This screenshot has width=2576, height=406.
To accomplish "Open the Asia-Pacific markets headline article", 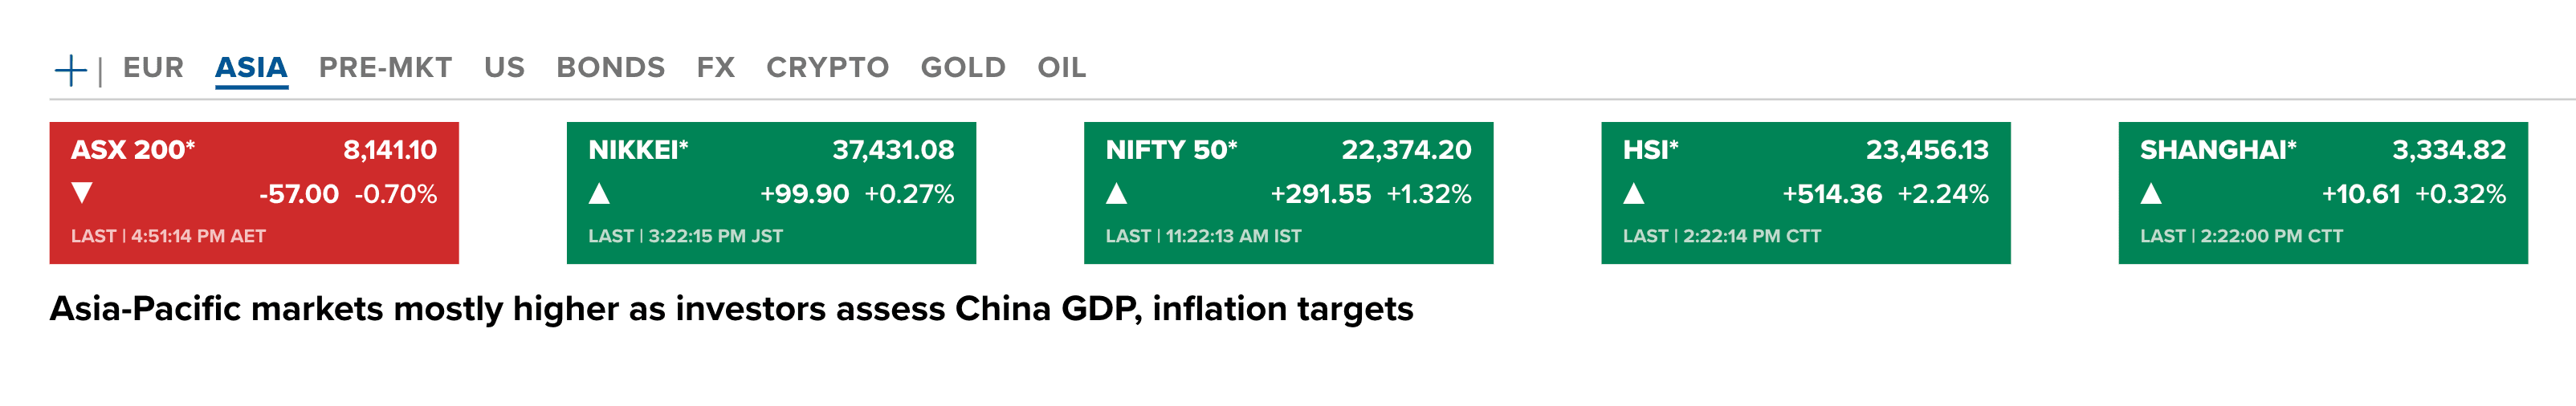I will pyautogui.click(x=731, y=309).
